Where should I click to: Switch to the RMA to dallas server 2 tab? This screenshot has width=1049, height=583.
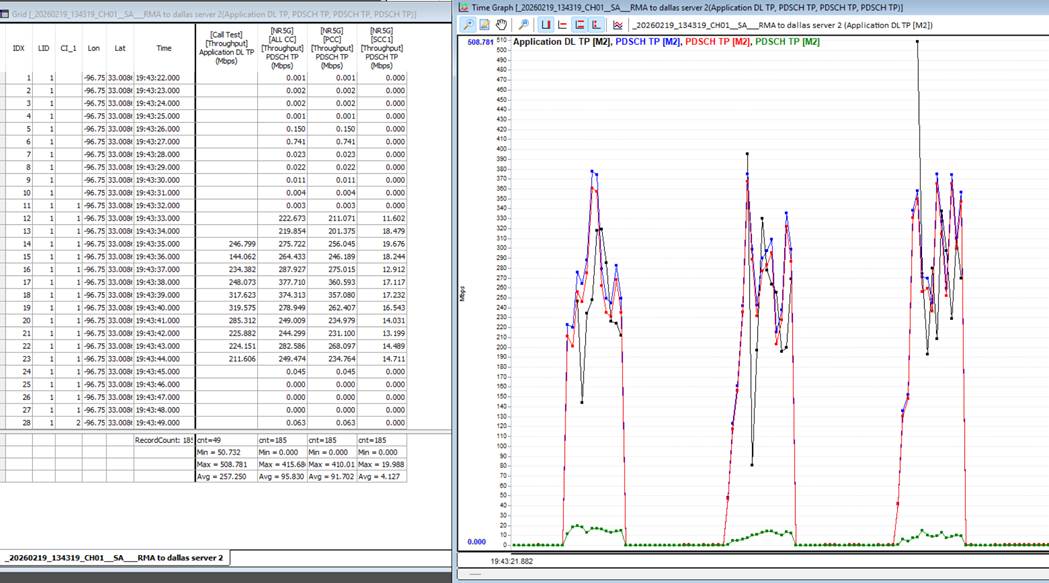coord(115,557)
